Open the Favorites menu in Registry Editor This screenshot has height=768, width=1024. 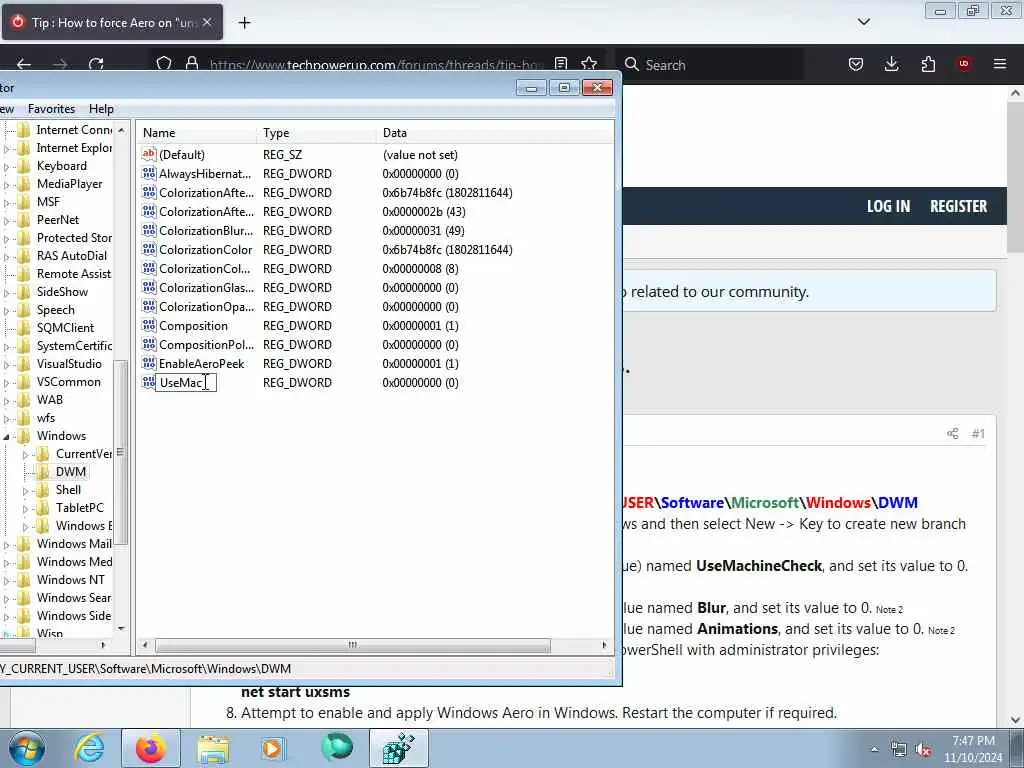[x=51, y=109]
